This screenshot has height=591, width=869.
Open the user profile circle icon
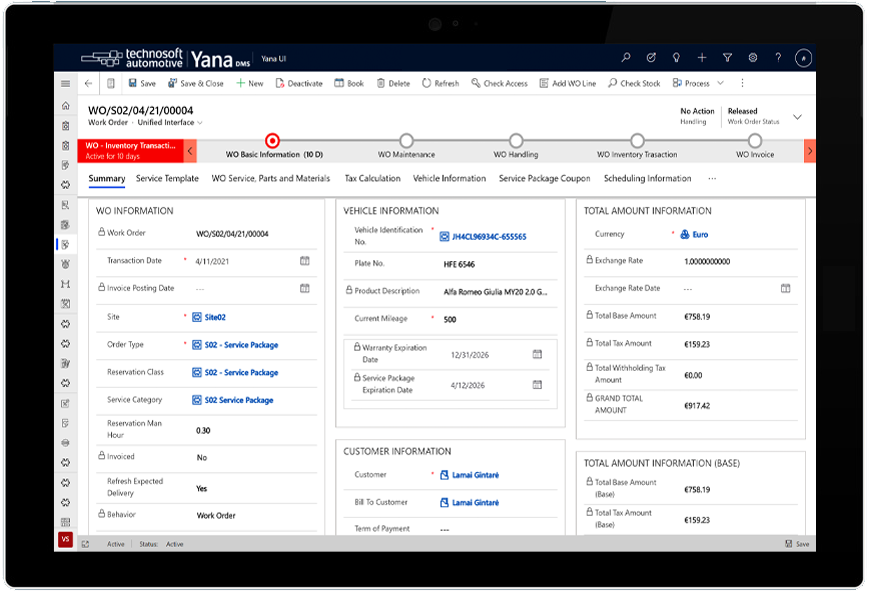pyautogui.click(x=803, y=58)
